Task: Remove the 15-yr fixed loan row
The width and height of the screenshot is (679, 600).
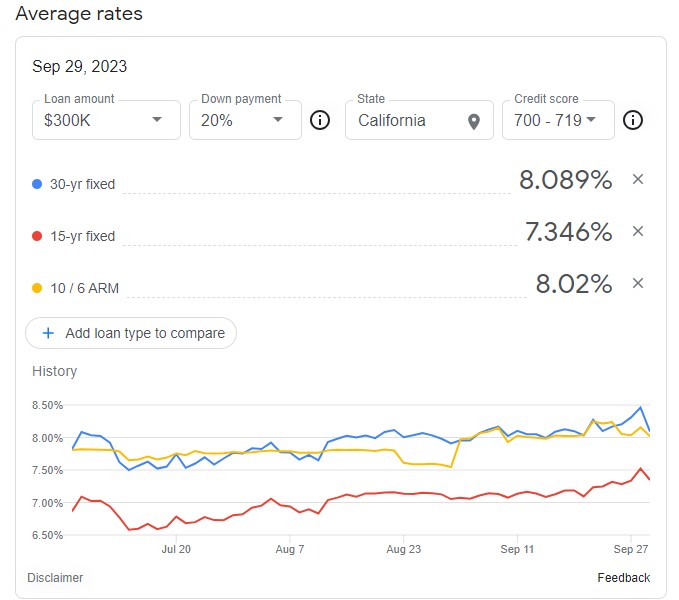Action: pyautogui.click(x=638, y=232)
